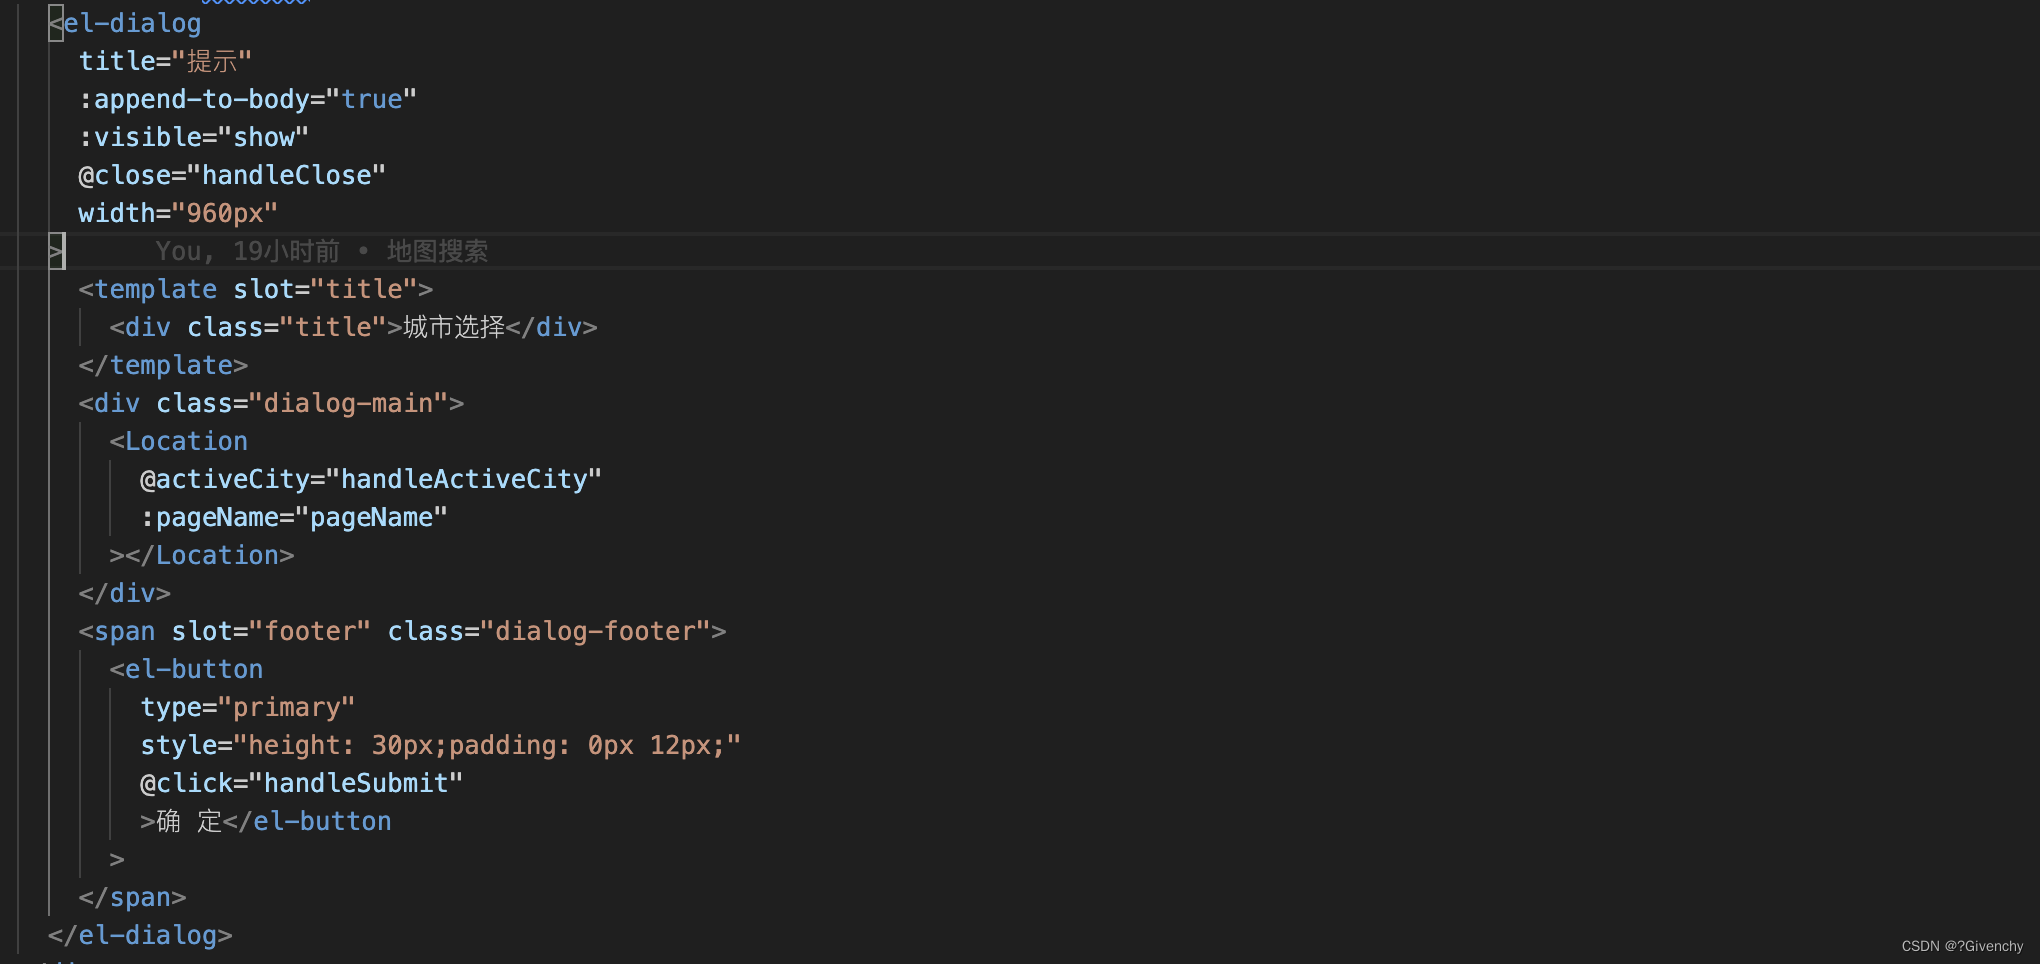Click the :append-to-body="true" line
Screen dimensions: 2040x964
pyautogui.click(x=247, y=99)
